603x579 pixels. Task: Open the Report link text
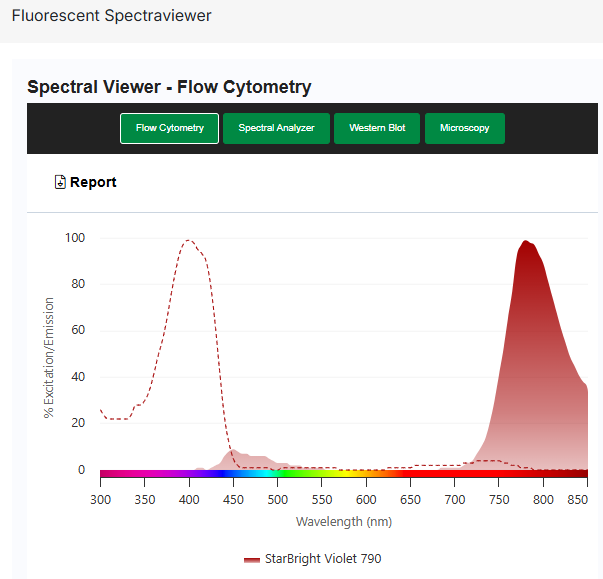point(93,182)
